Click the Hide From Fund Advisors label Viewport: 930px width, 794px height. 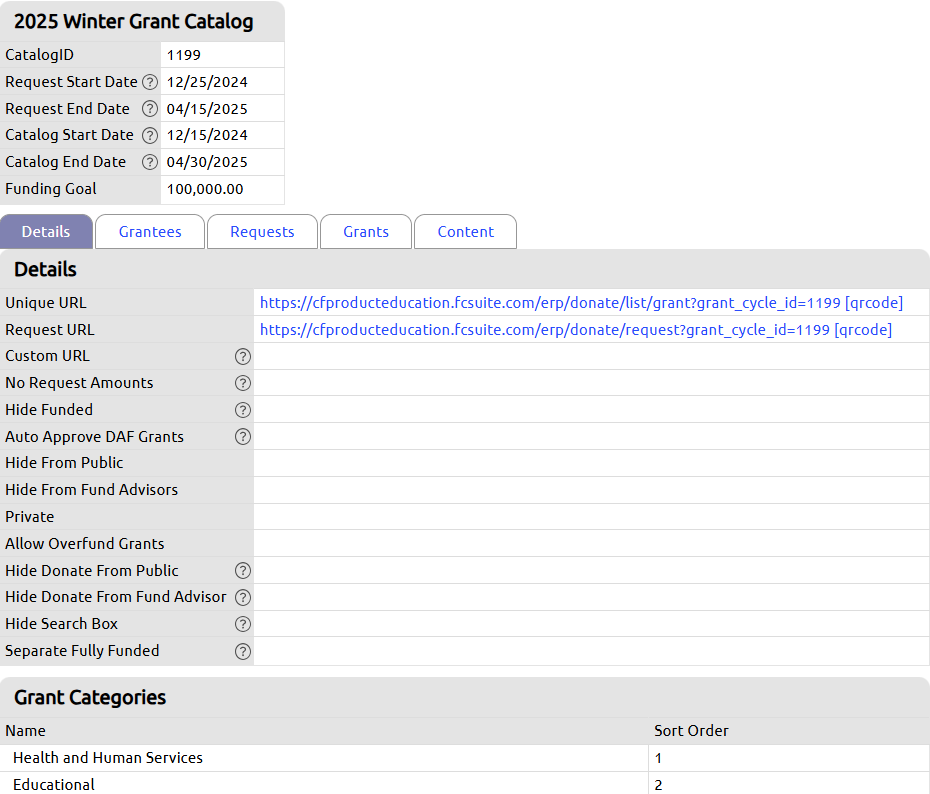point(91,490)
